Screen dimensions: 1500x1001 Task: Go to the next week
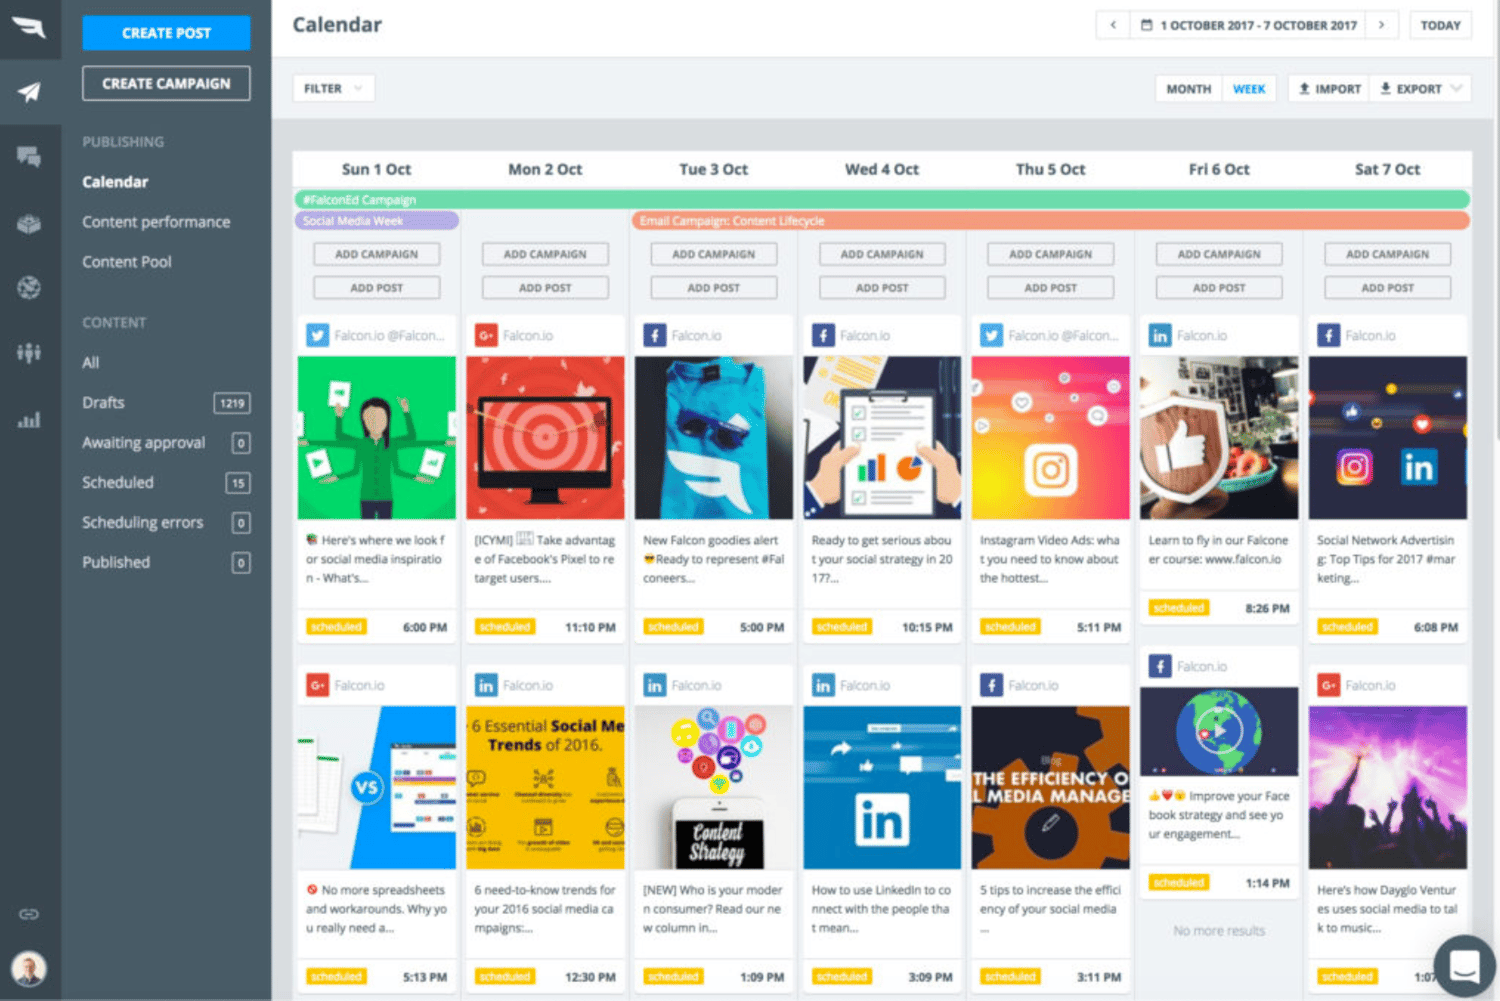point(1382,25)
